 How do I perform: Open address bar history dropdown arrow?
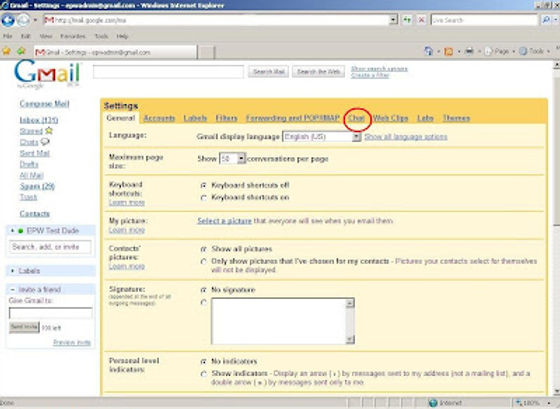(x=393, y=20)
